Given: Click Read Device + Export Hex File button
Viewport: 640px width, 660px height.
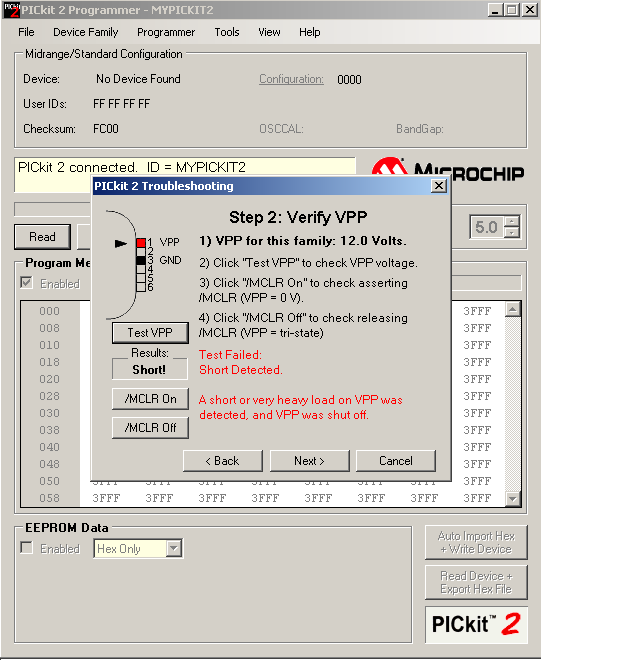Looking at the screenshot, I should point(476,582).
